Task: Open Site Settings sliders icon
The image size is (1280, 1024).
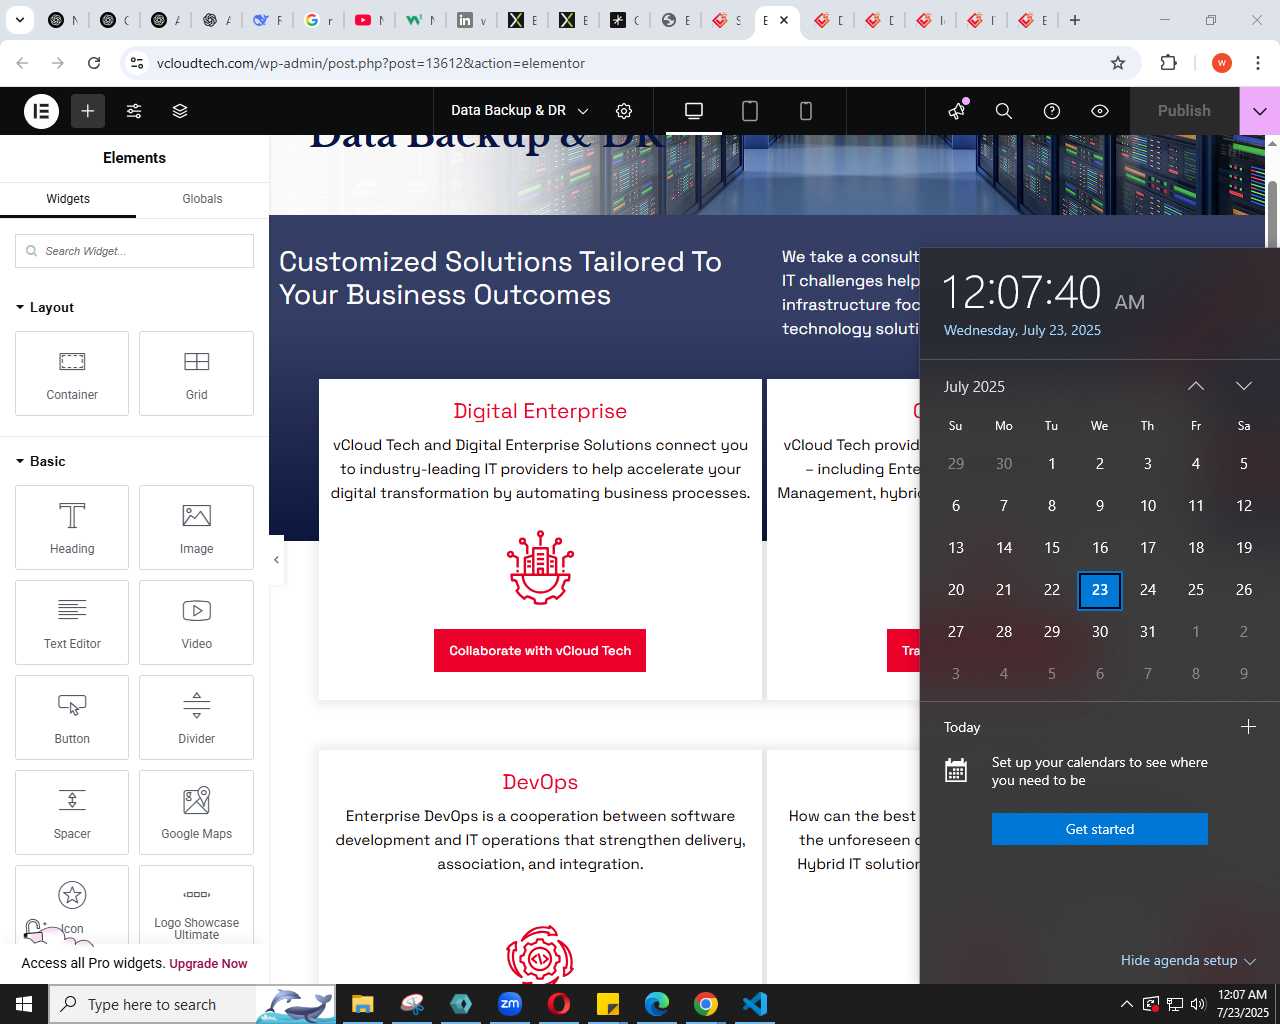Action: click(134, 111)
